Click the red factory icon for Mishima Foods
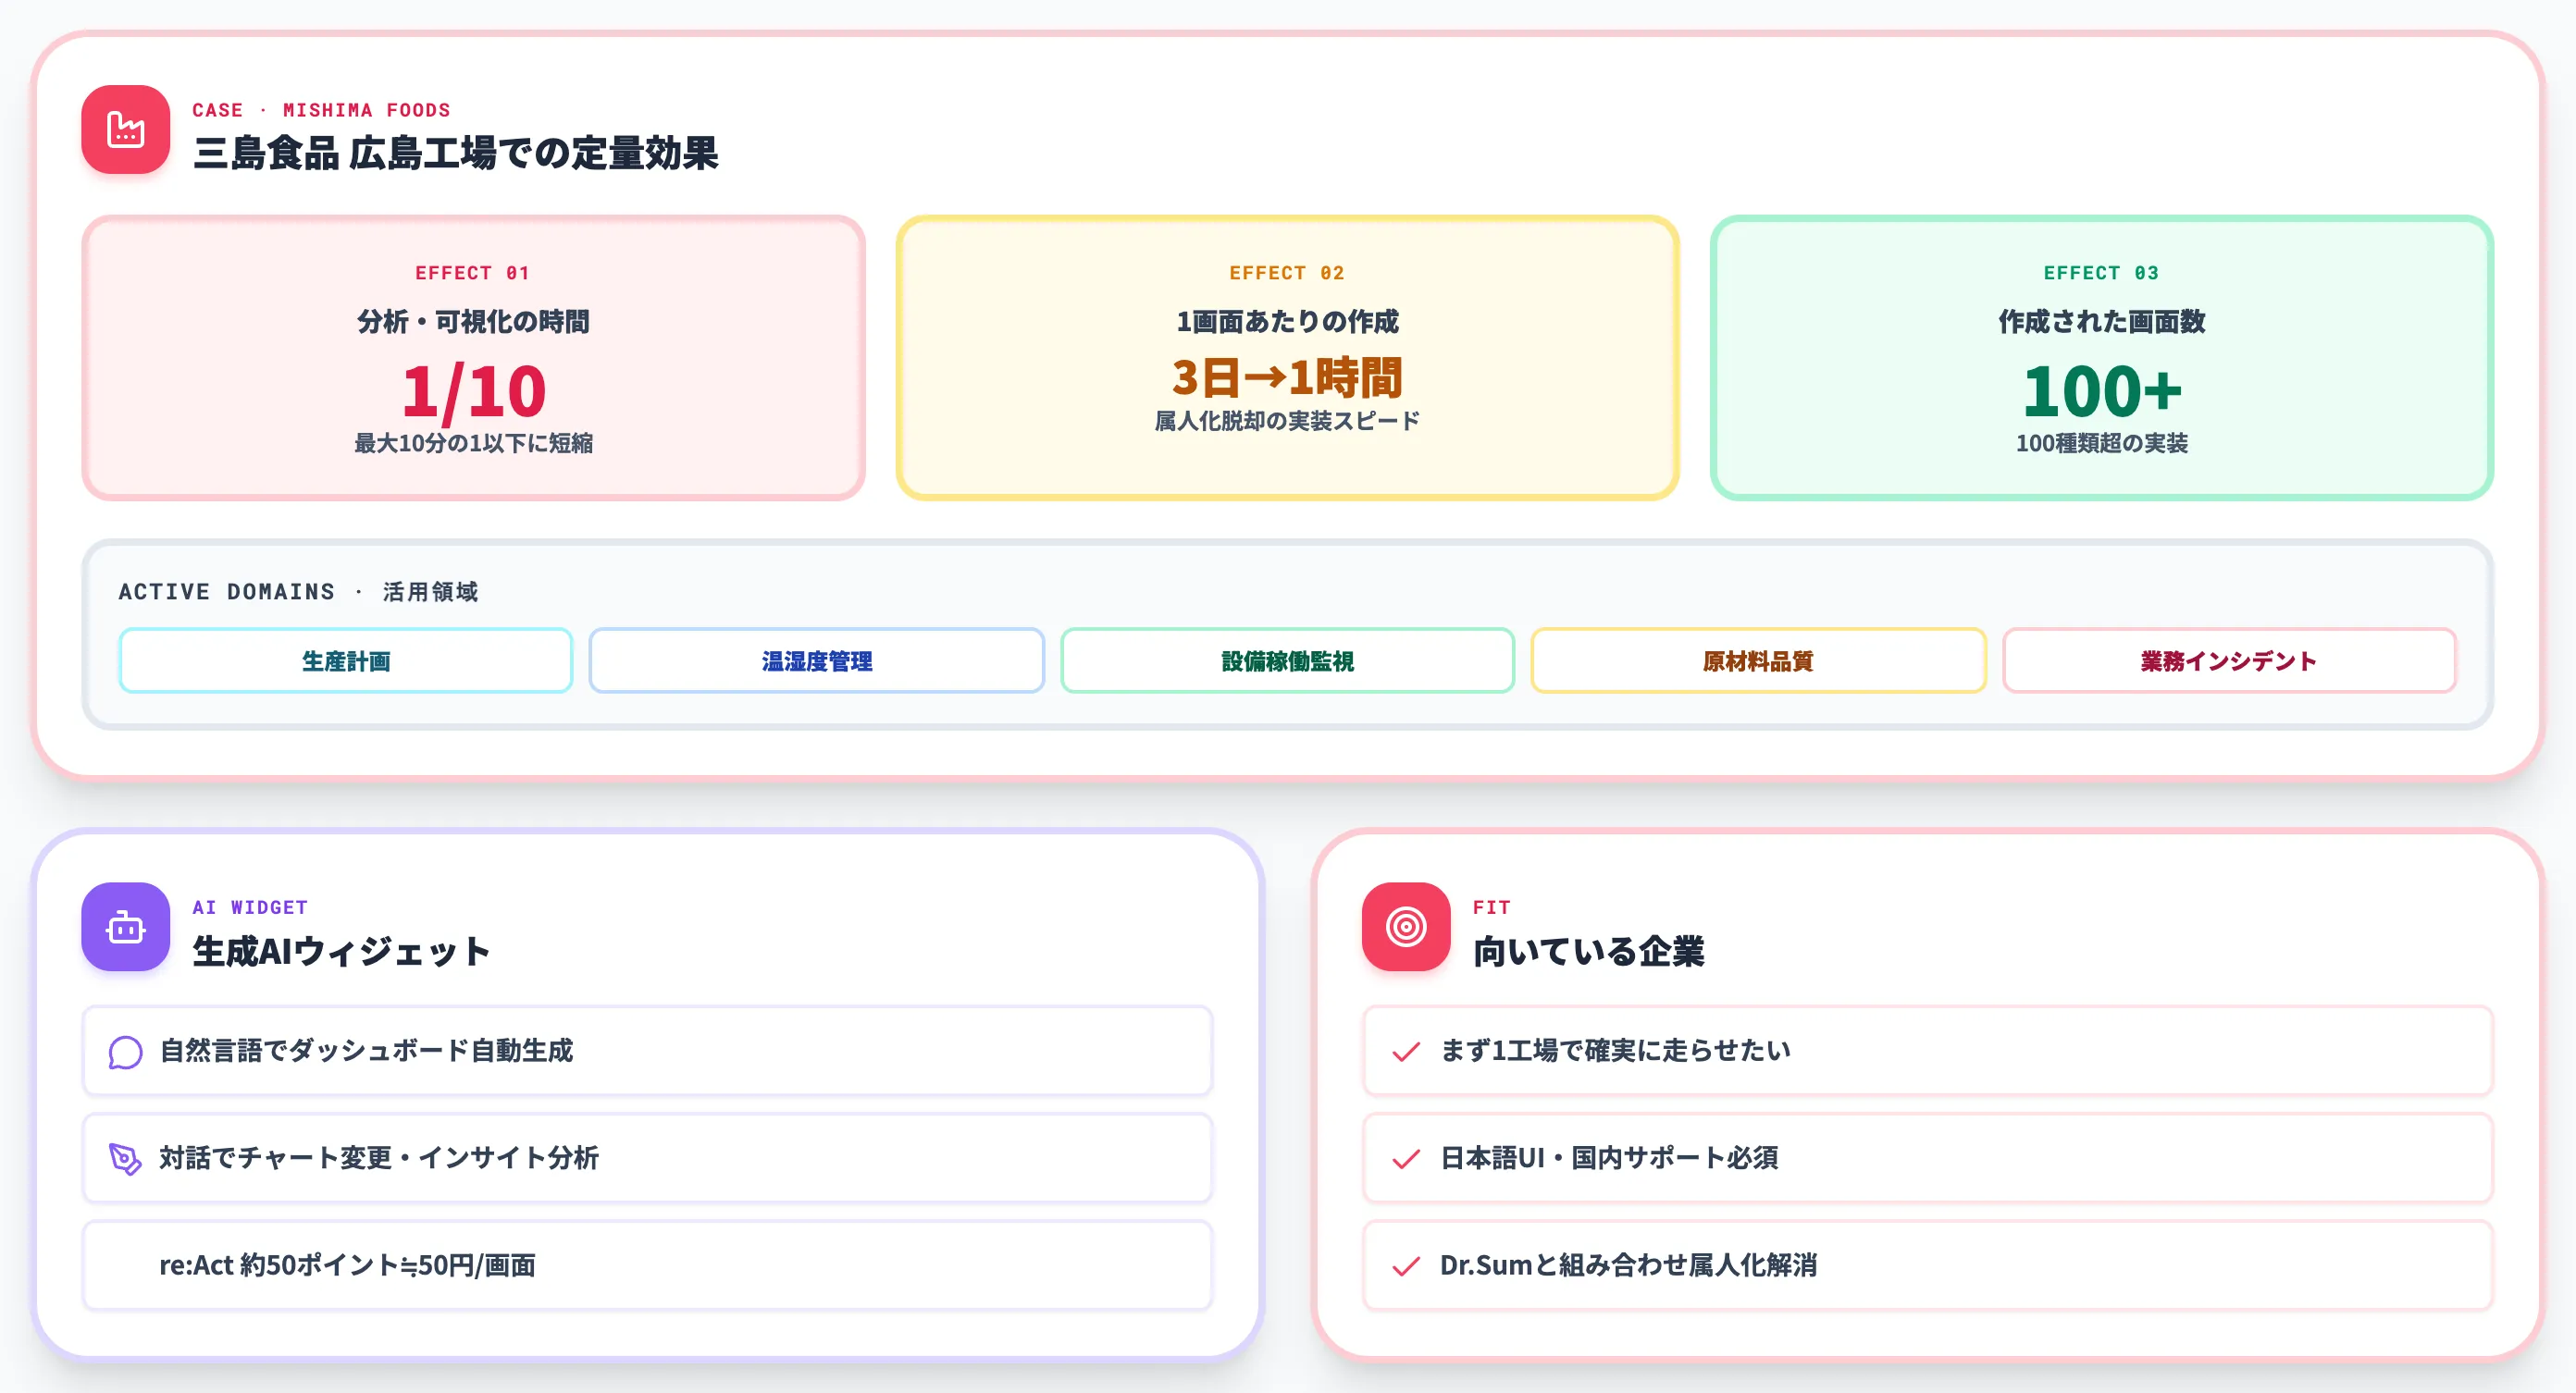Screen dimensions: 2576x1393 tap(126, 130)
